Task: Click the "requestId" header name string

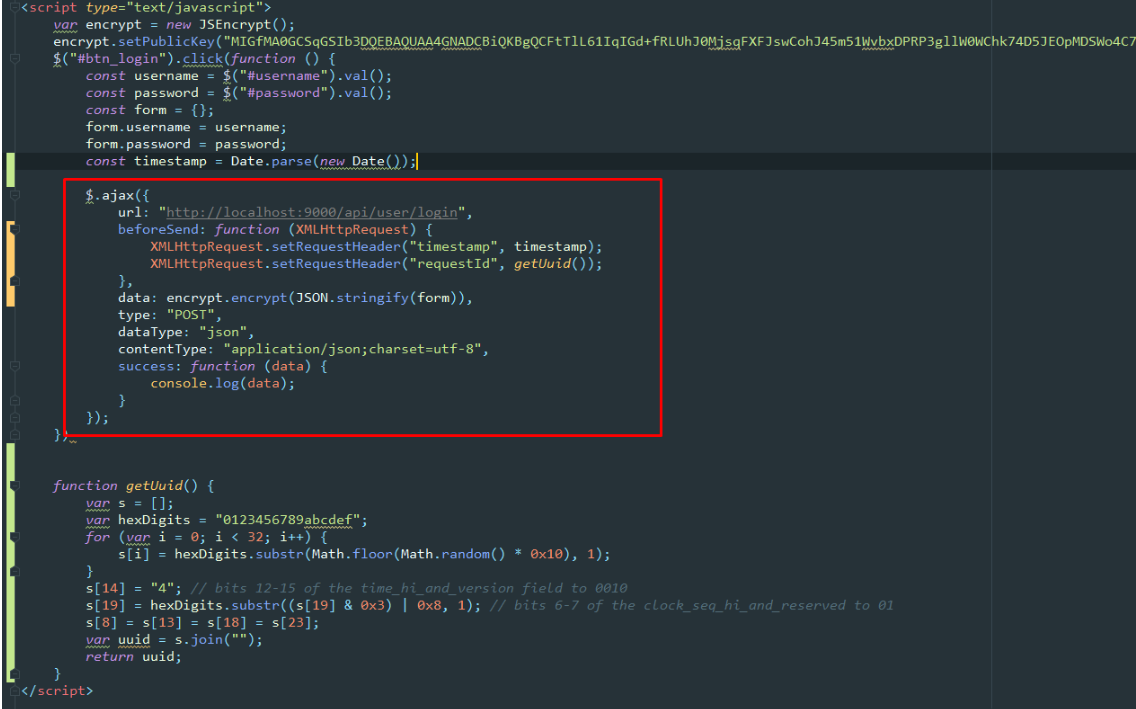Action: click(454, 264)
